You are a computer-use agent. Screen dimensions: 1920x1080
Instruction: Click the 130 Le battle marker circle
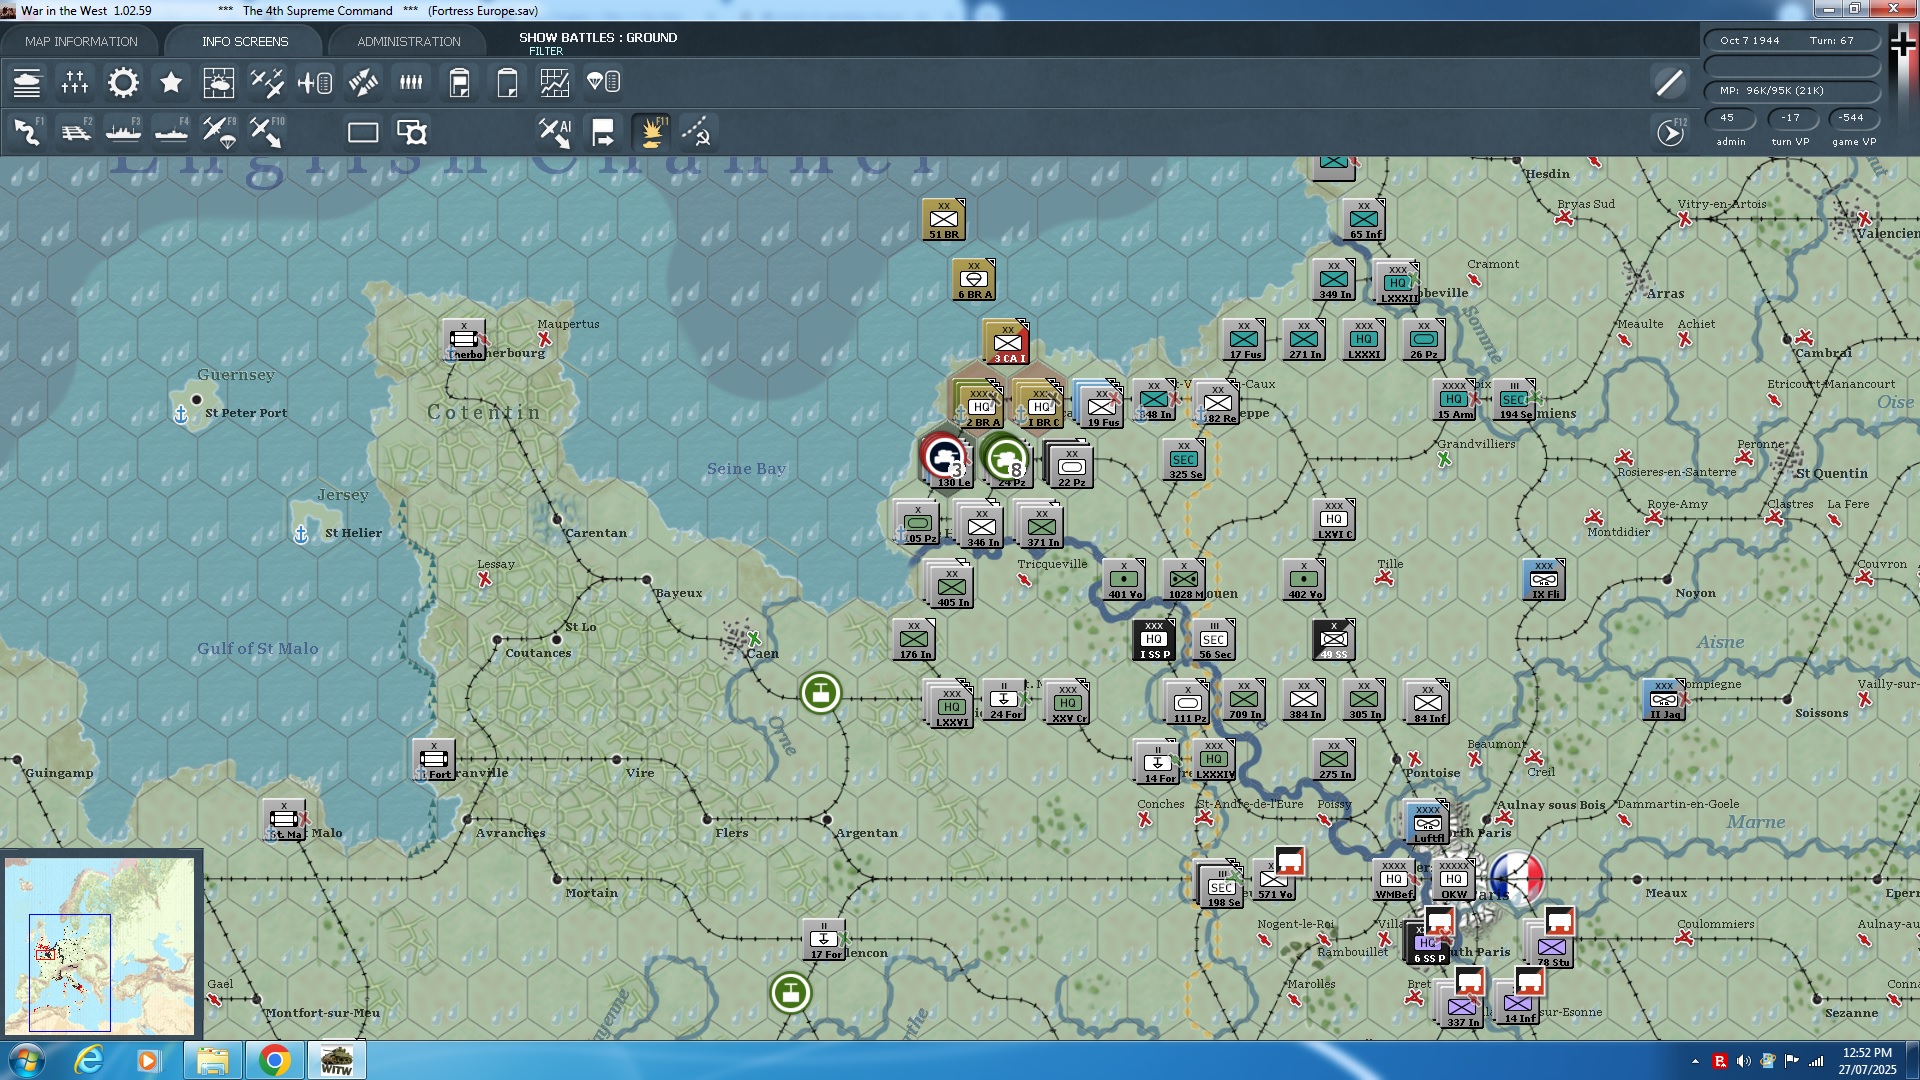(x=944, y=457)
